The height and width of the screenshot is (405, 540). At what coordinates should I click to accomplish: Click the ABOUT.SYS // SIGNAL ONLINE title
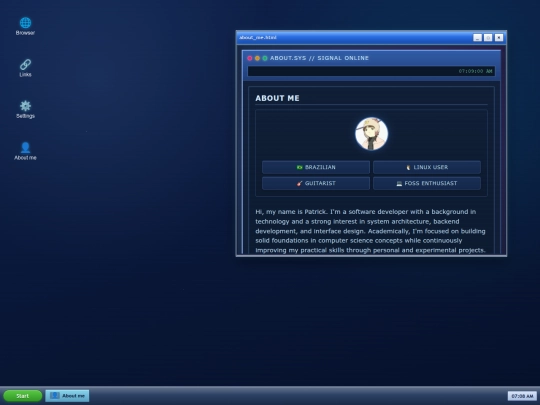(319, 58)
